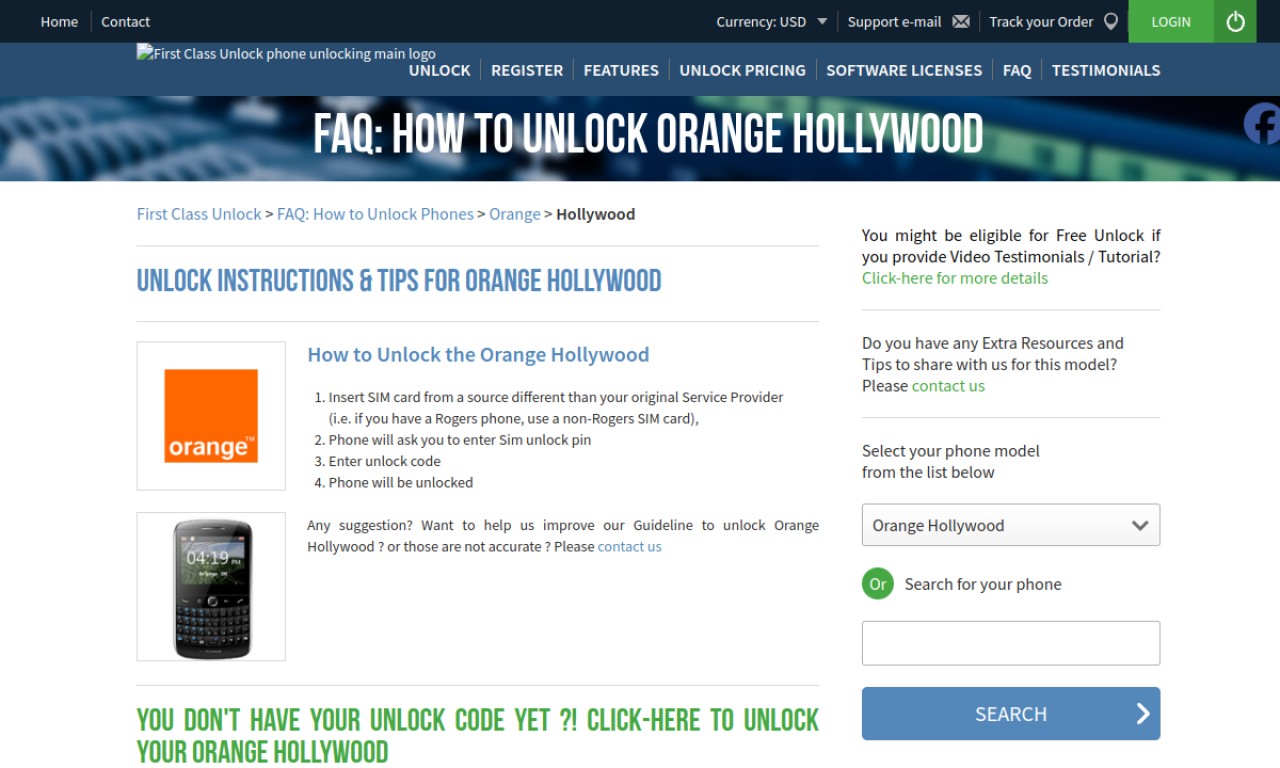The width and height of the screenshot is (1280, 768).
Task: Open the TESTIMONIALS menu item
Action: pos(1106,70)
